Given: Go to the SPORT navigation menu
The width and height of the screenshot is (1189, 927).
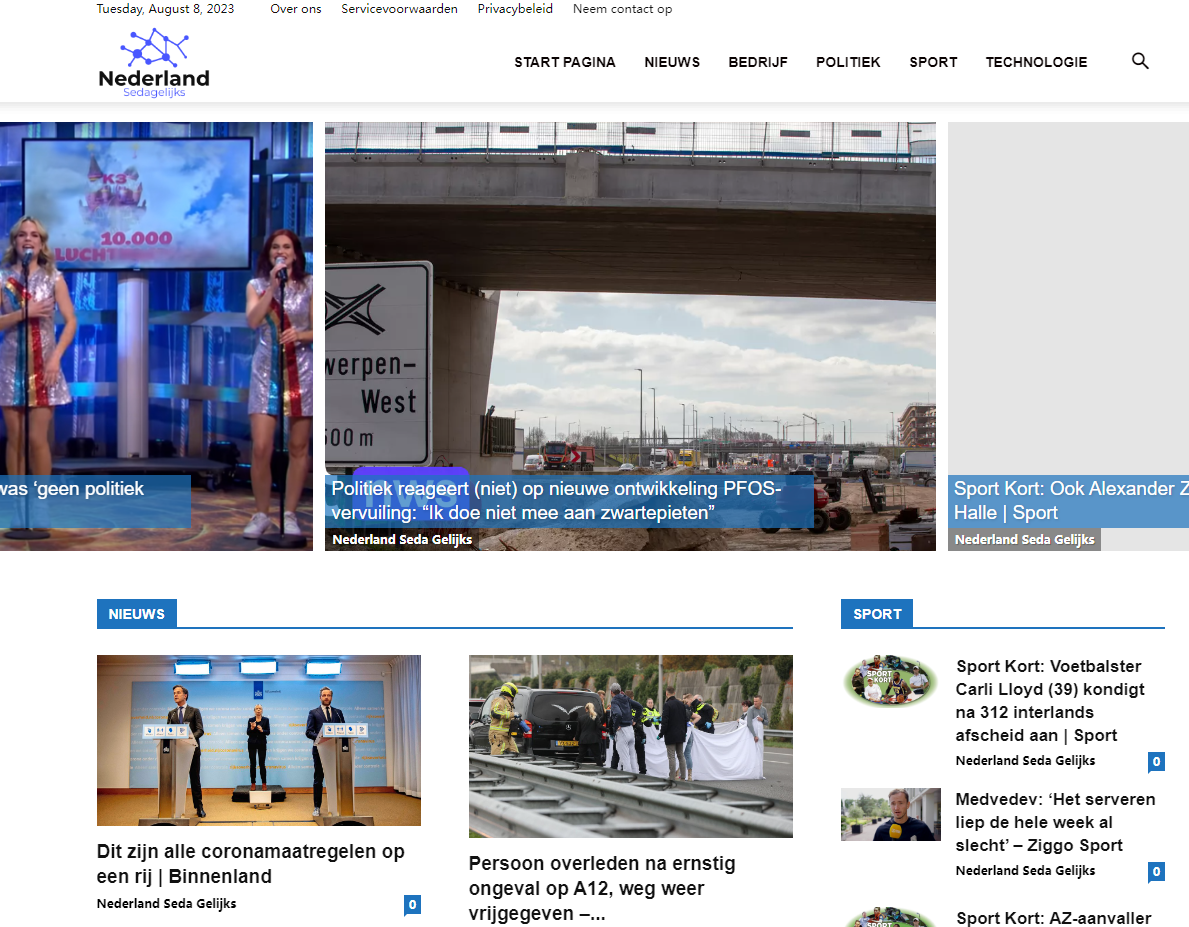Looking at the screenshot, I should coord(933,62).
